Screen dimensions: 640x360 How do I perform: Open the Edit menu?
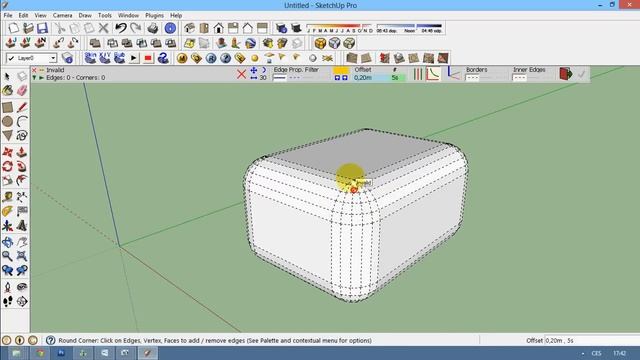pos(23,15)
